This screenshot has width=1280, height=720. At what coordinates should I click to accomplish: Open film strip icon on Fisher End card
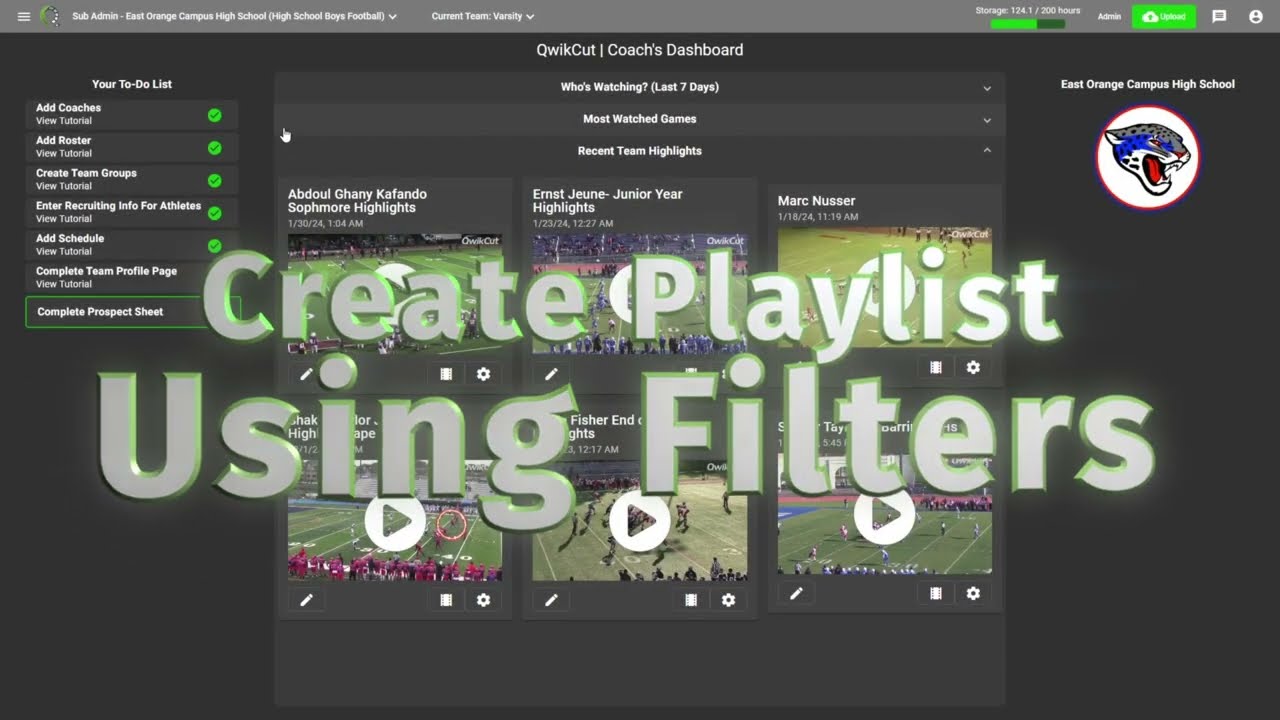(x=691, y=600)
